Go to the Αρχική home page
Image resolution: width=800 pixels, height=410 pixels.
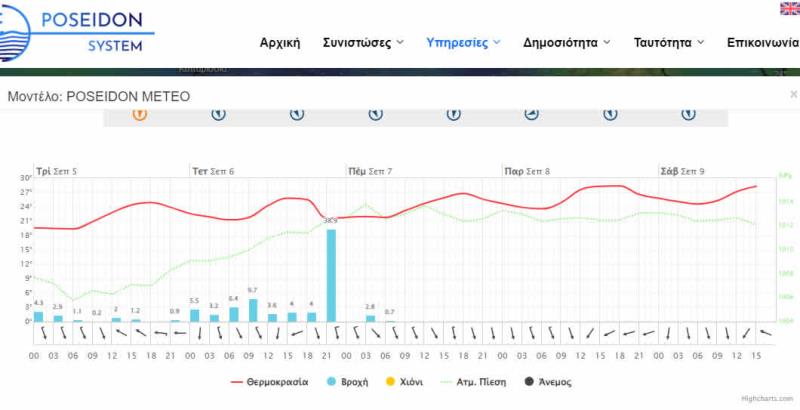click(280, 43)
